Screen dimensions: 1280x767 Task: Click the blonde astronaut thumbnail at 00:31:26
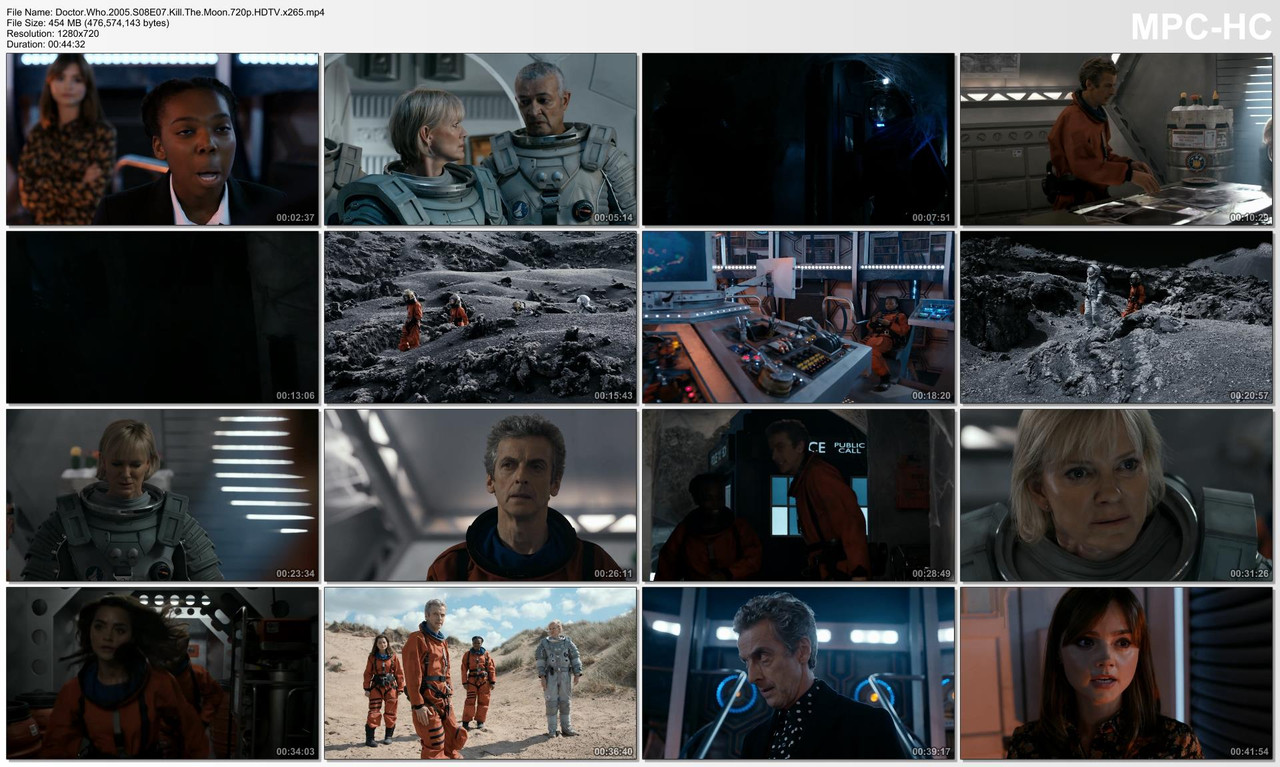pyautogui.click(x=1114, y=495)
